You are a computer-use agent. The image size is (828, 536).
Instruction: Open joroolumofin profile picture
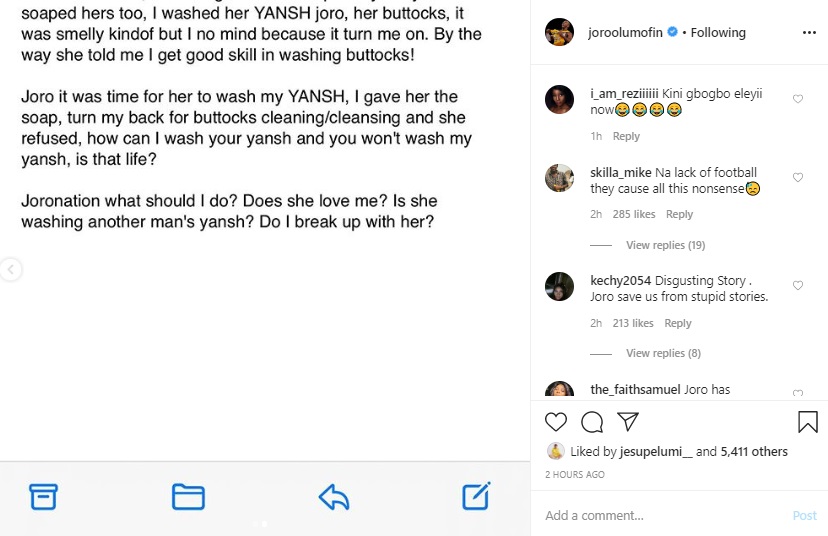559,32
